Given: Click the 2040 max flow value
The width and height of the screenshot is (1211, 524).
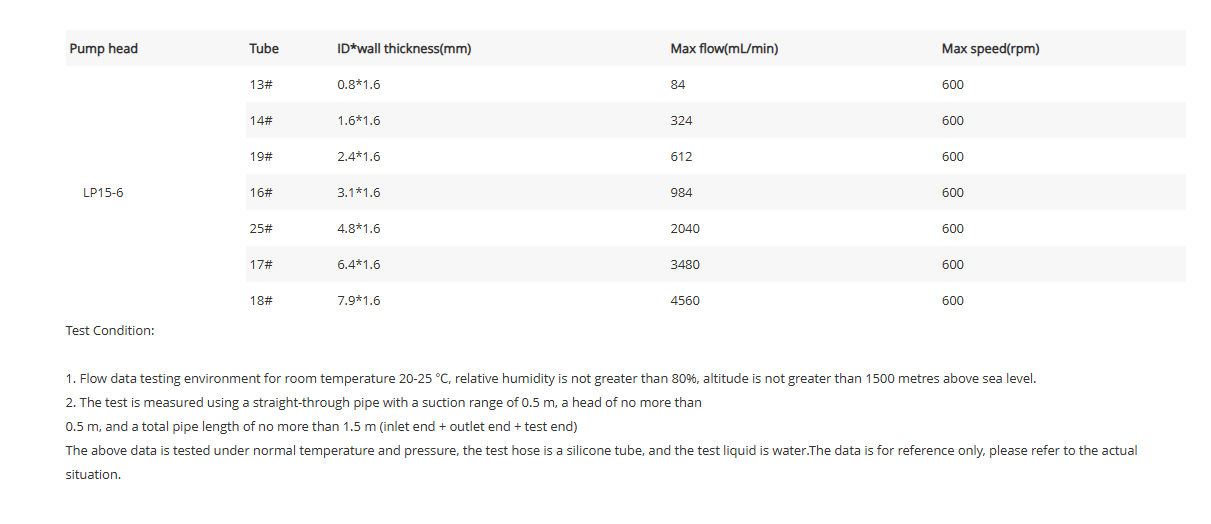Looking at the screenshot, I should [x=685, y=229].
